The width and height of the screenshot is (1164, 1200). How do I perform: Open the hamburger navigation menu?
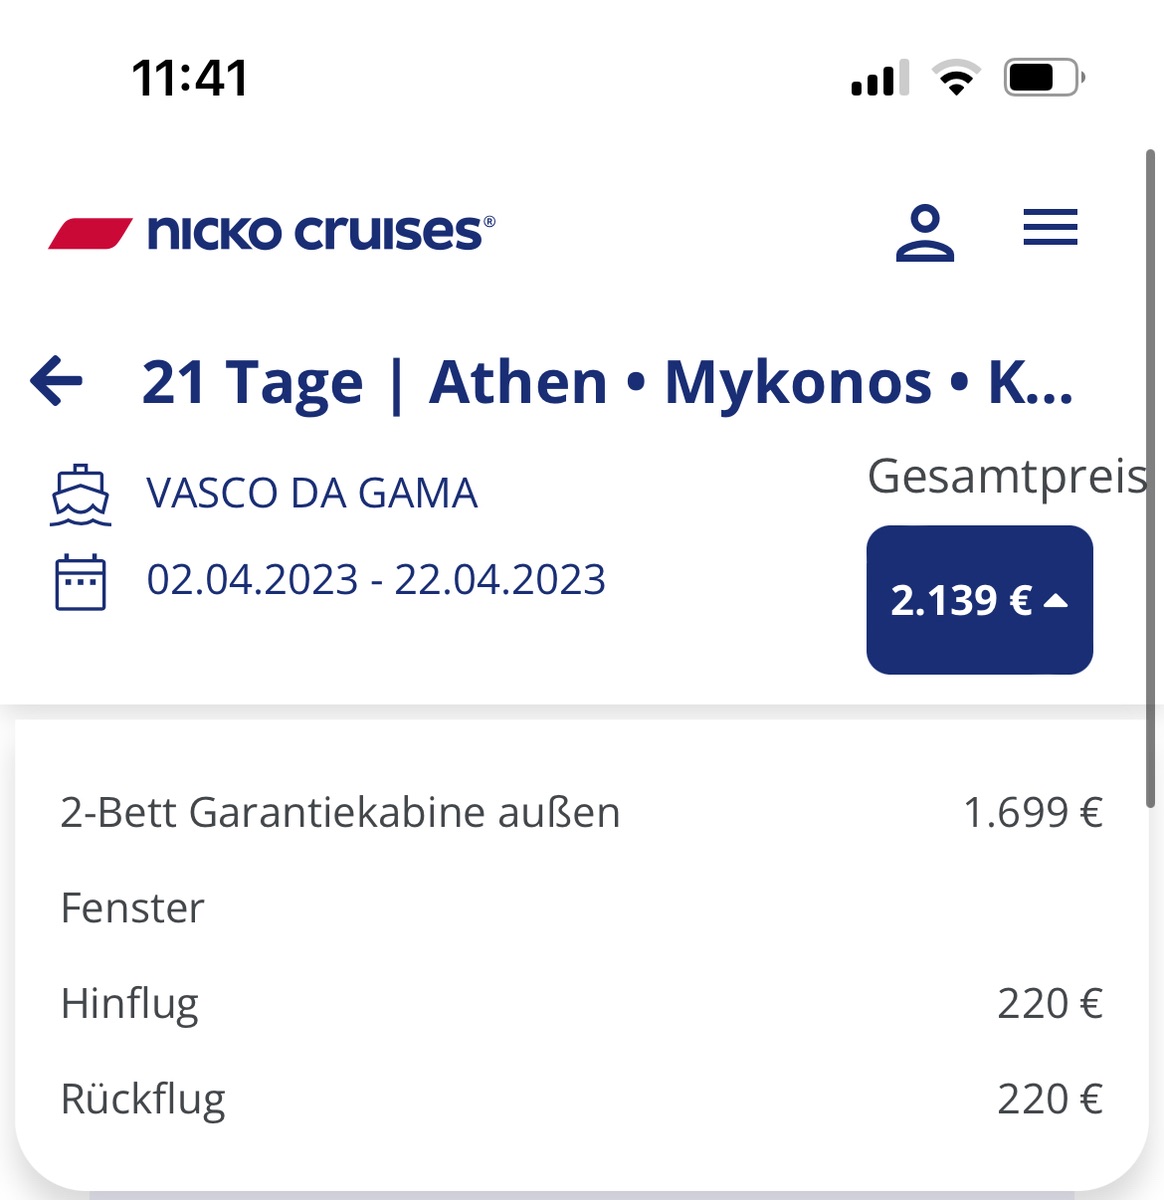click(x=1050, y=227)
